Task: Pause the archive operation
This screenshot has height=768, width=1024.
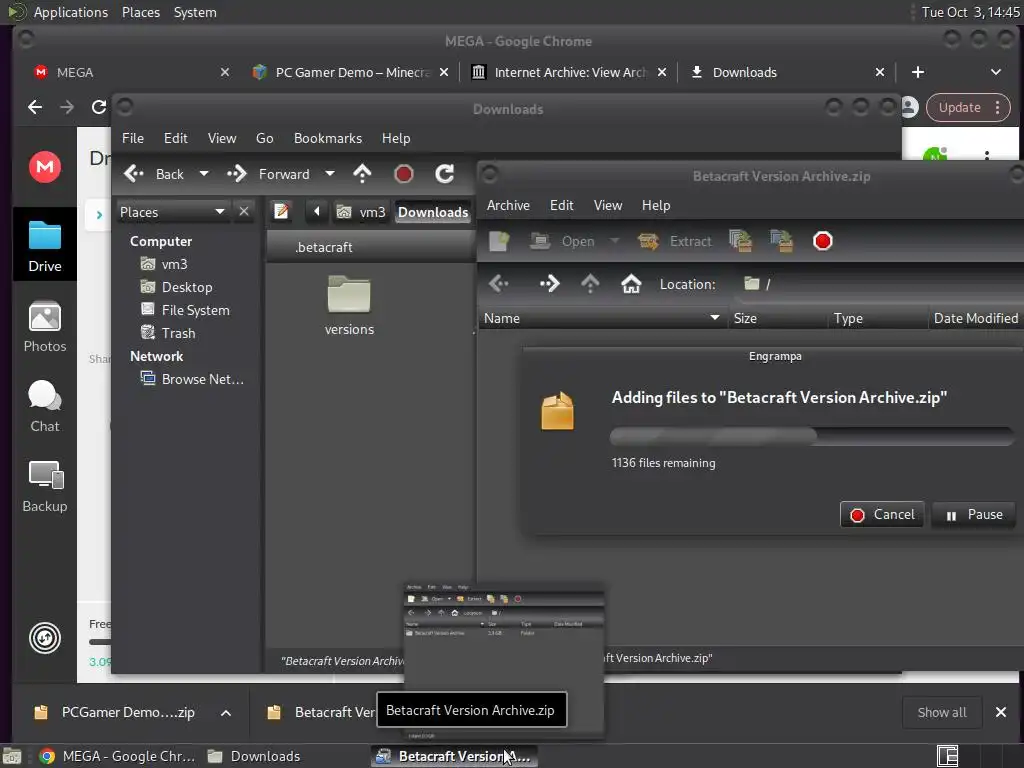Action: pos(974,515)
